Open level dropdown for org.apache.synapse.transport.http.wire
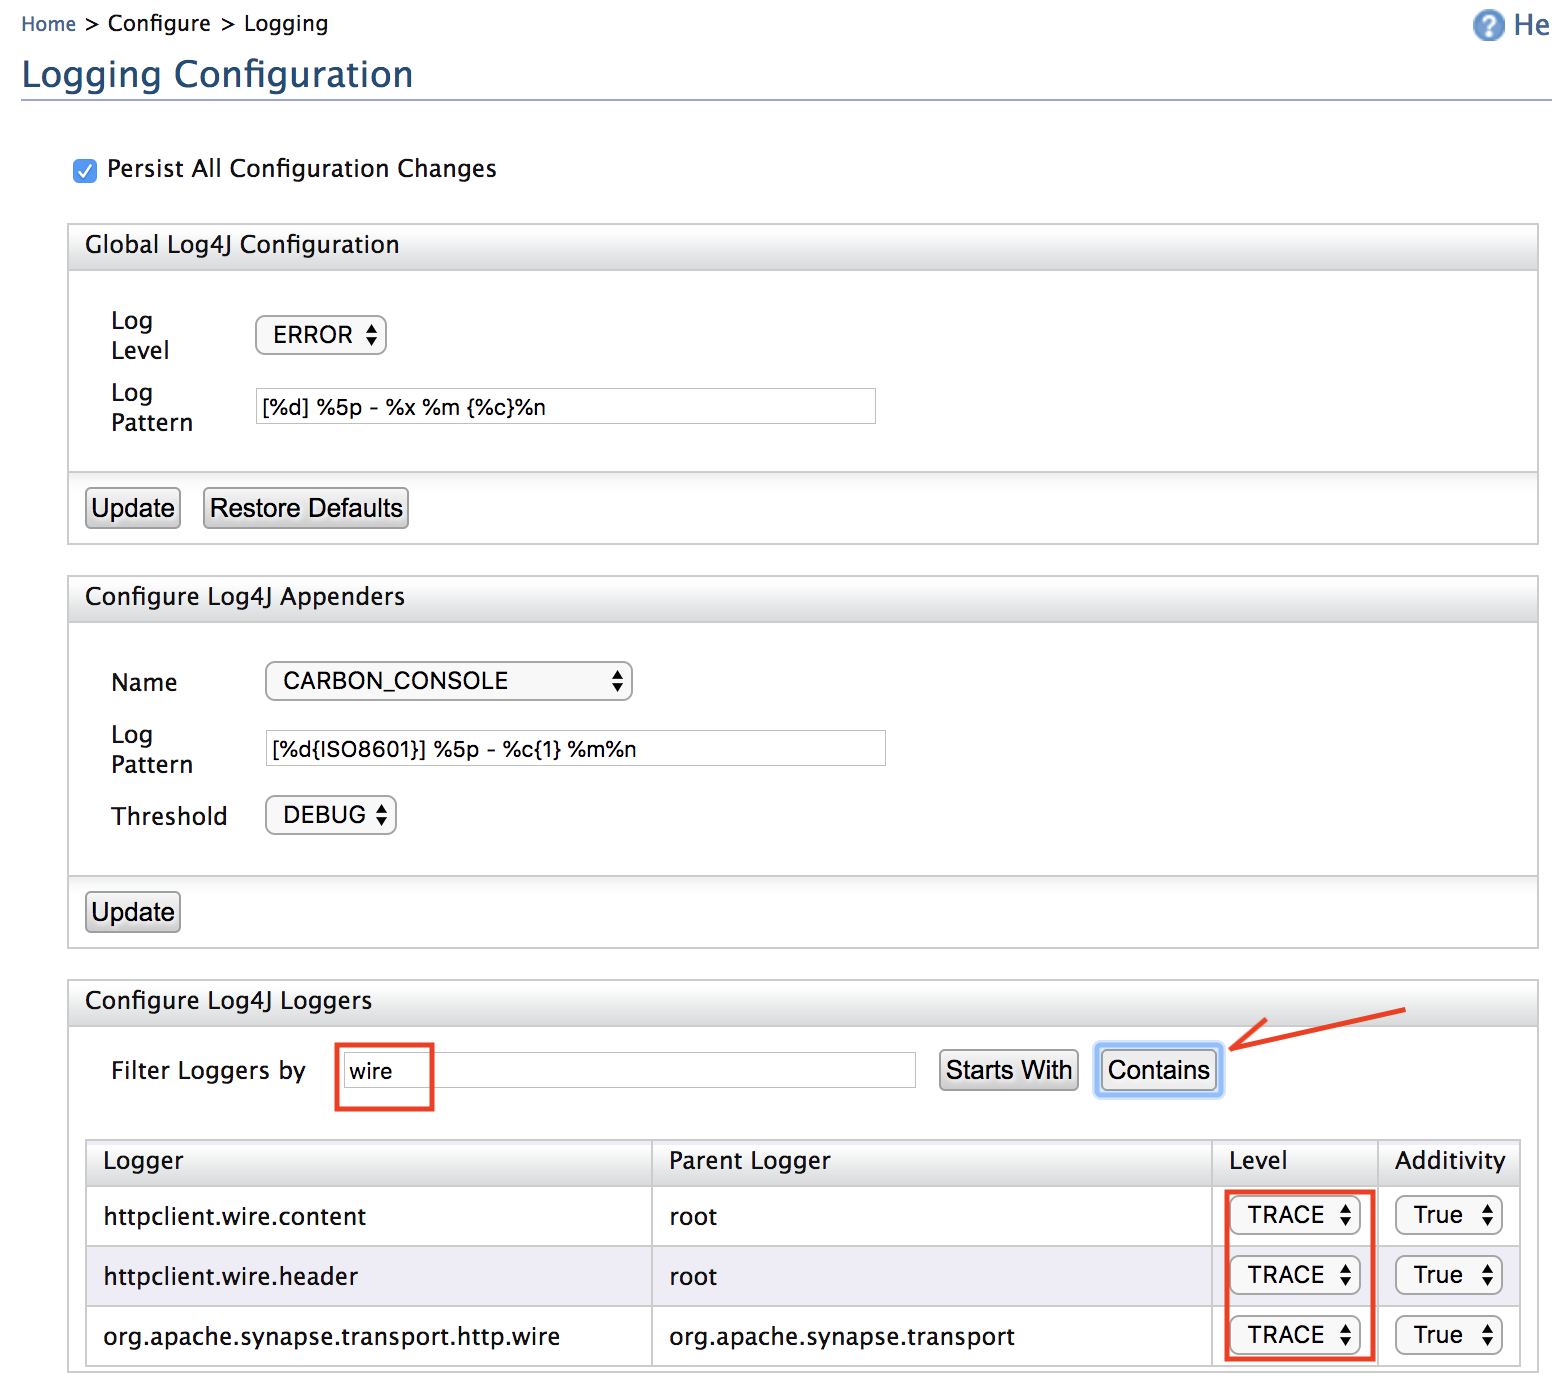The width and height of the screenshot is (1552, 1392). [x=1294, y=1334]
